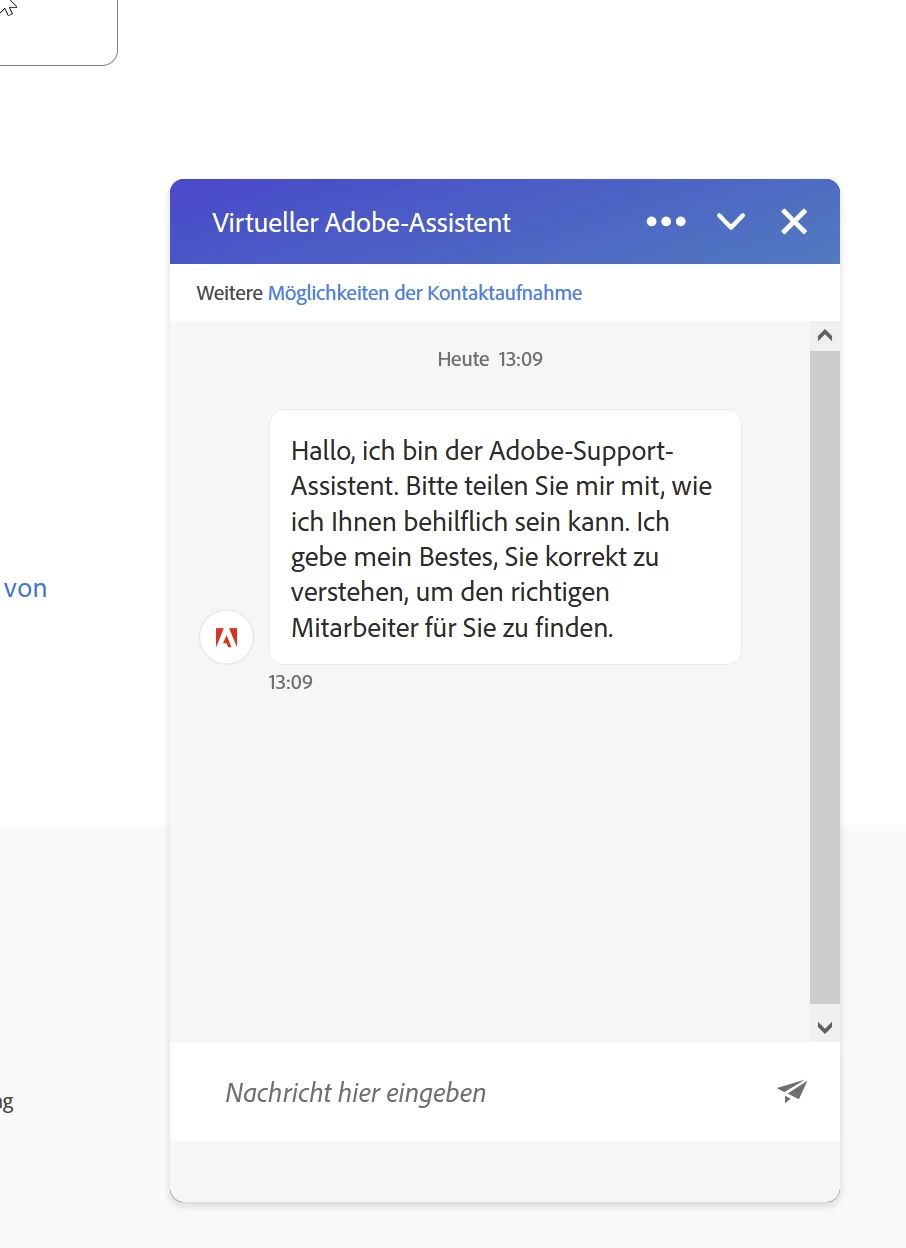The width and height of the screenshot is (906, 1248).
Task: Minimize chat with the downward chevron
Action: (x=731, y=222)
